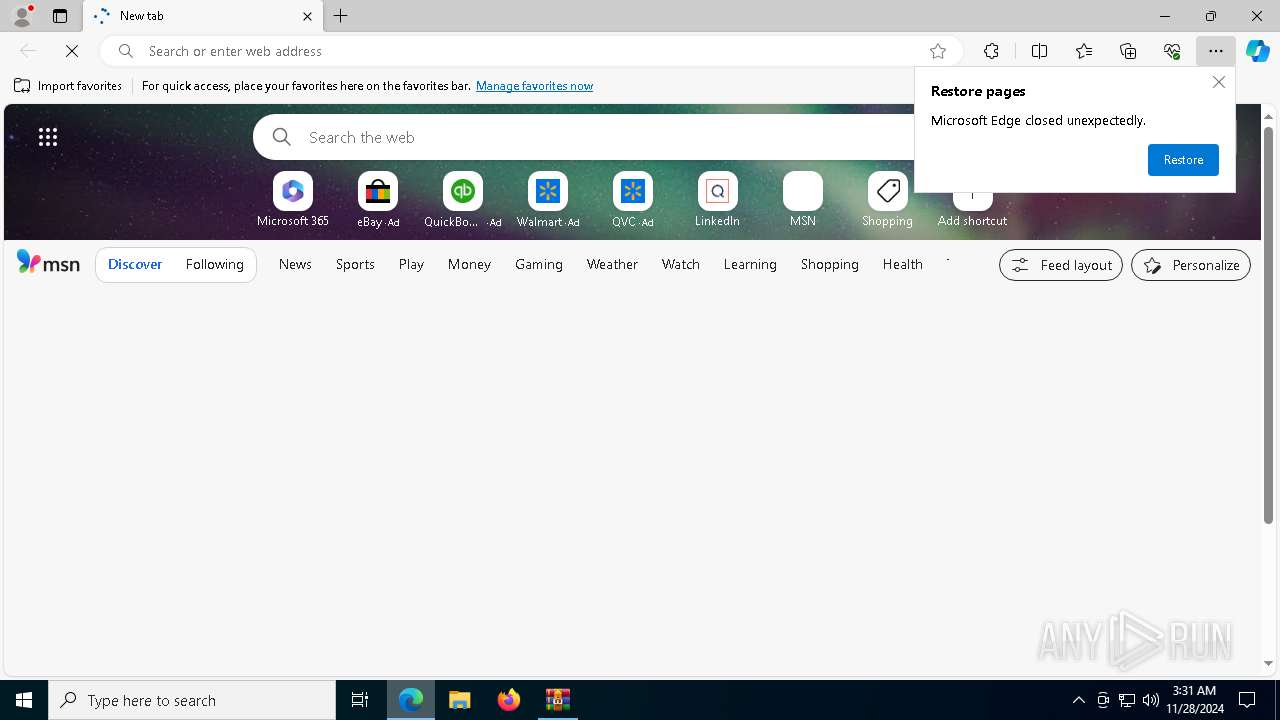
Task: Open the Sports category
Action: tap(355, 264)
